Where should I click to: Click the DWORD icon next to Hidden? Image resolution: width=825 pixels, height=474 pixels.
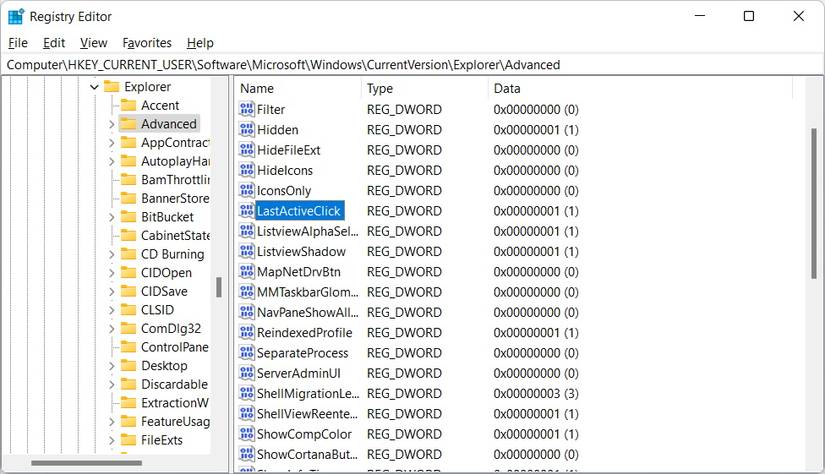pos(247,130)
